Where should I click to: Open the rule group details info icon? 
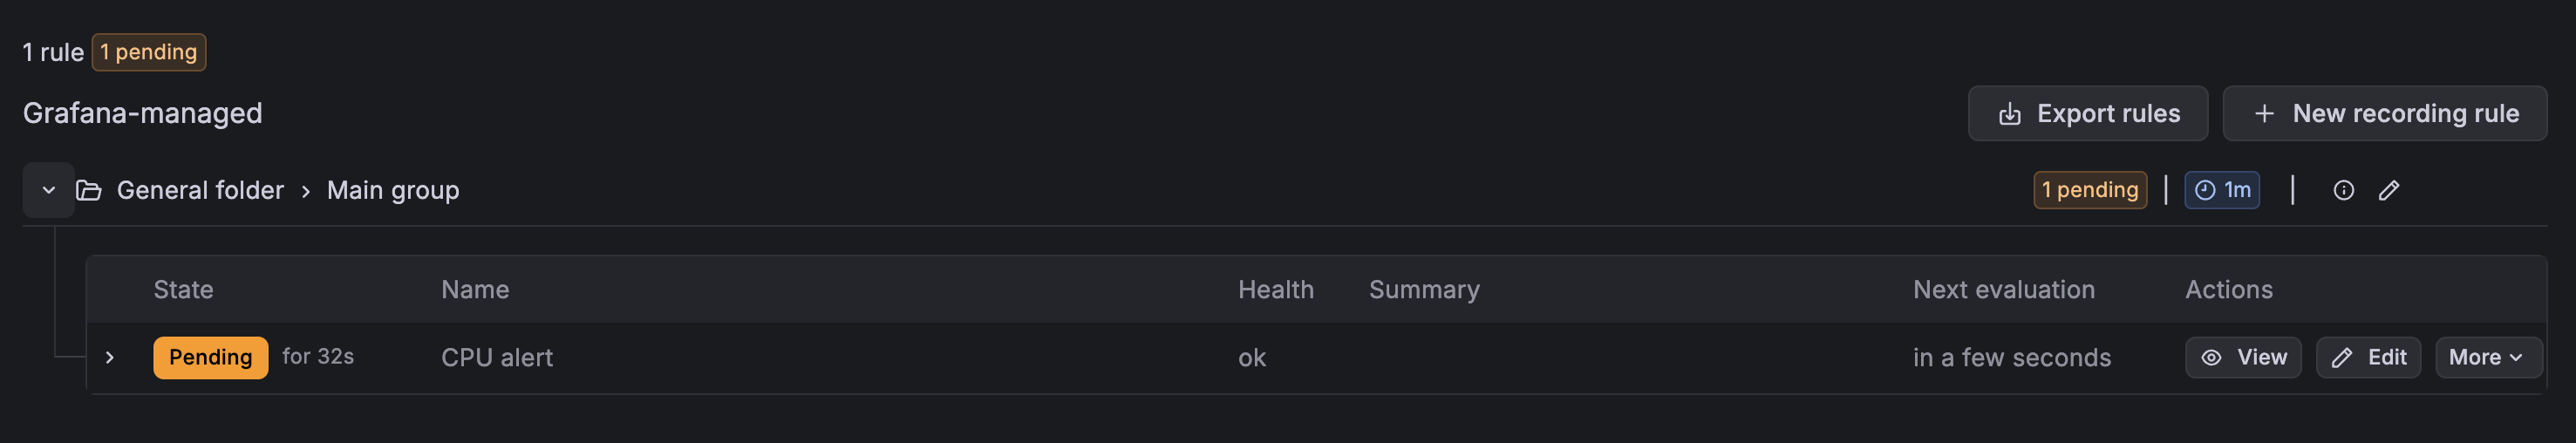click(x=2343, y=190)
